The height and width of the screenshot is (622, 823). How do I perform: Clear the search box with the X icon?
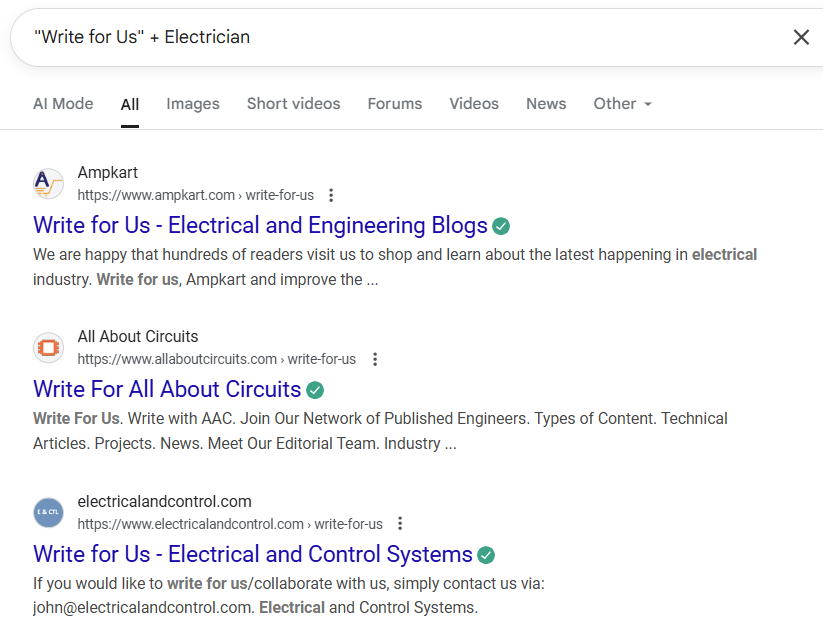801,37
